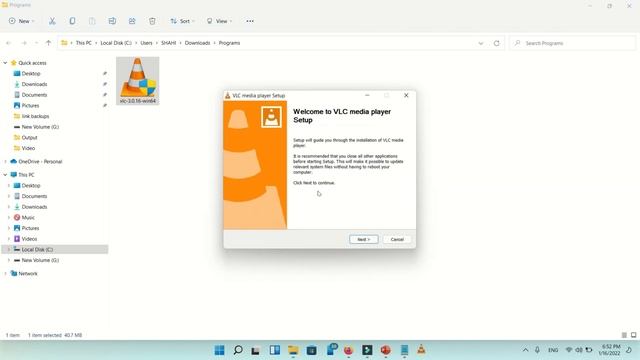Open the New dropdown in Explorer toolbar
640x360 pixels.
[22, 21]
